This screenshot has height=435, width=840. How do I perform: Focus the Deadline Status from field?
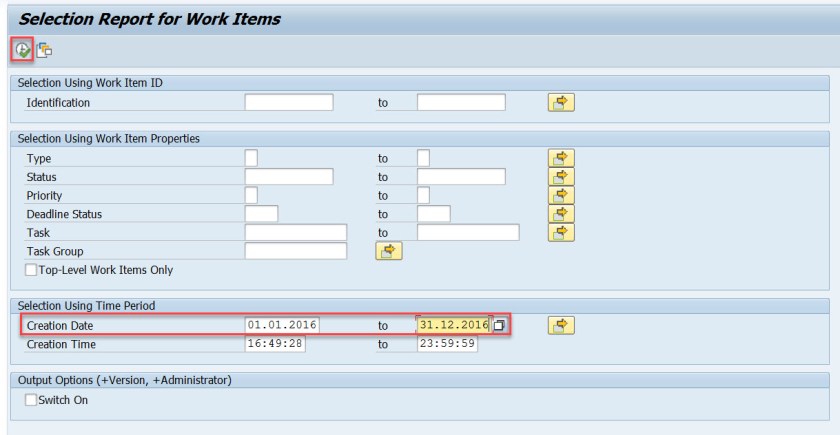click(x=261, y=214)
